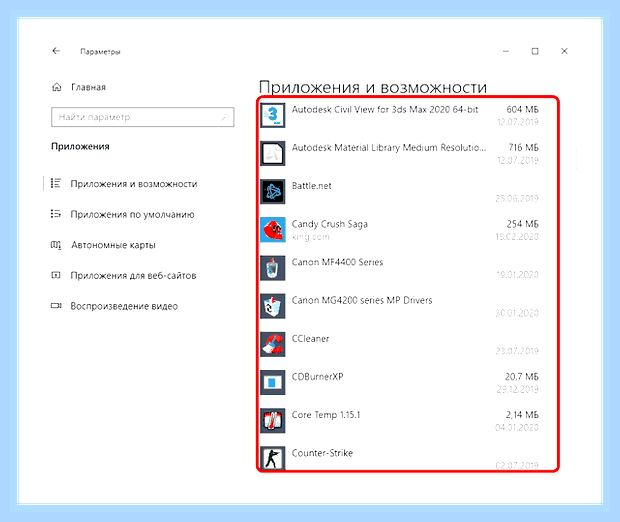This screenshot has width=620, height=522.
Task: Select Canon MG4200 series MP Drivers
Action: [x=362, y=301]
